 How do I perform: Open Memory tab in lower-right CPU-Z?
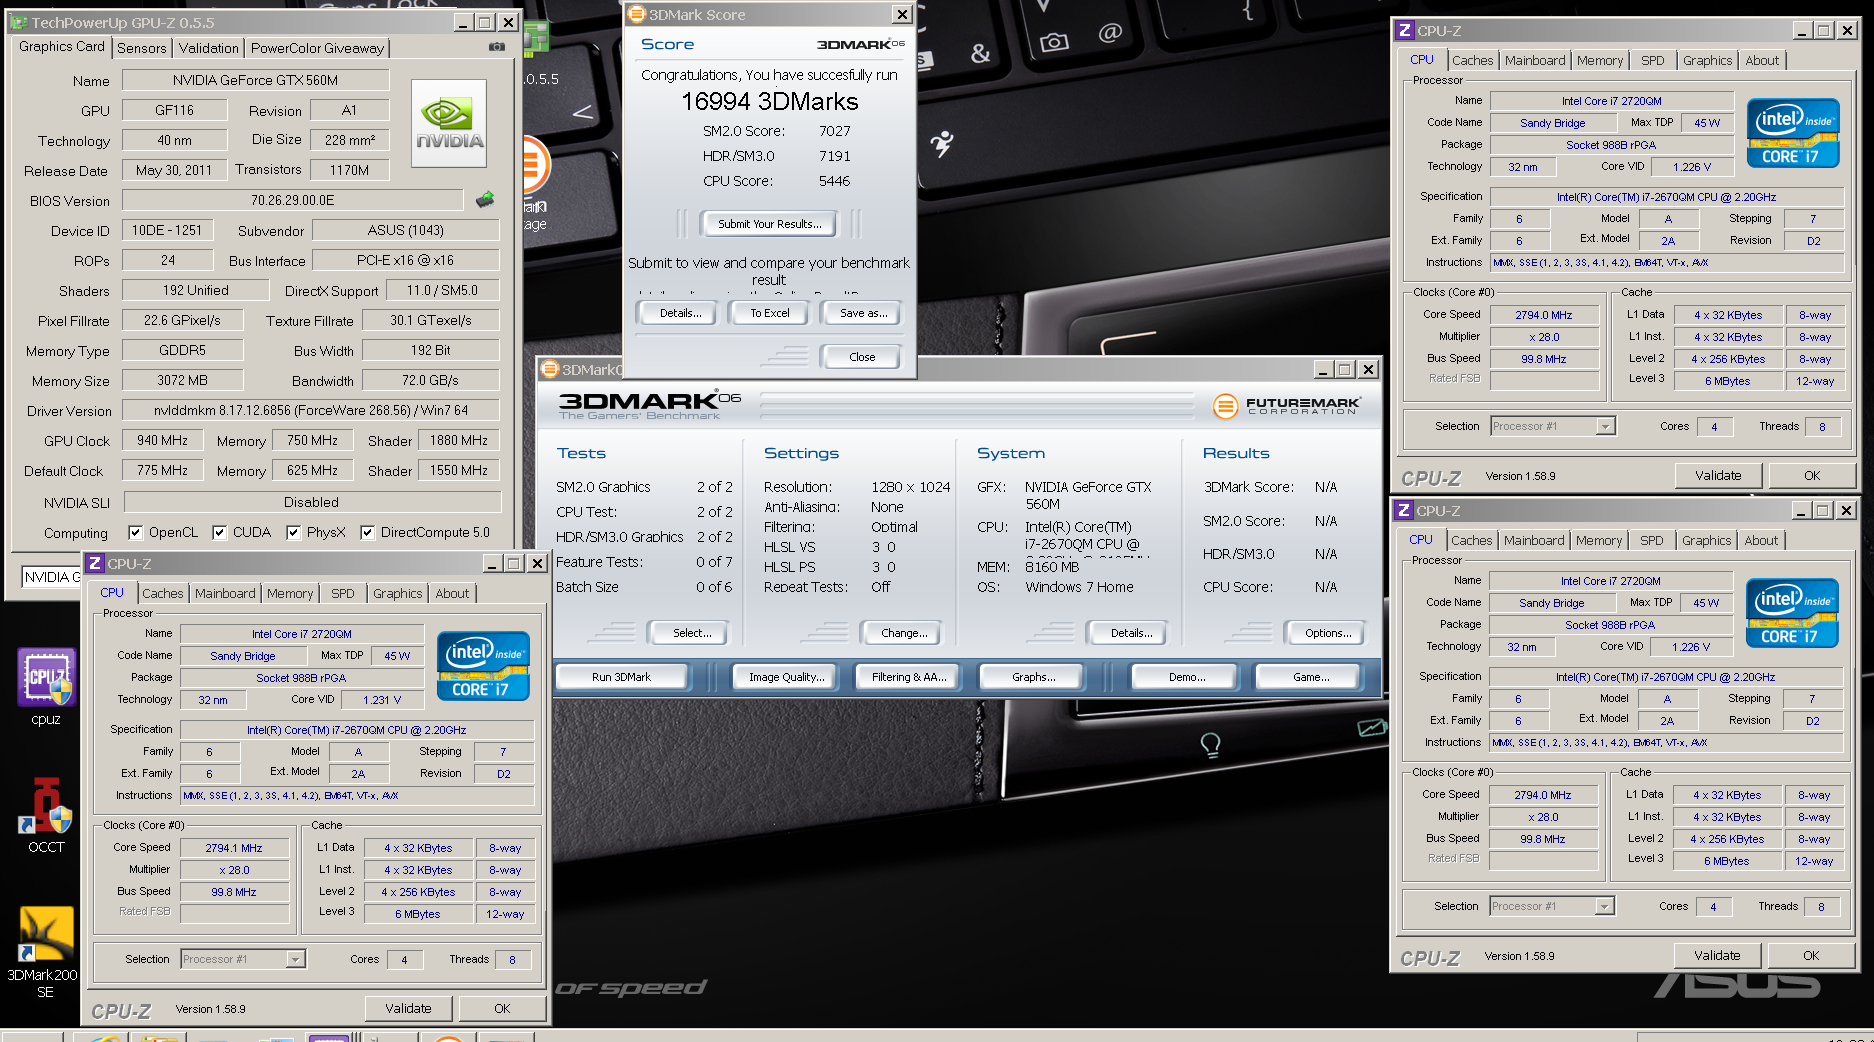click(x=1599, y=540)
